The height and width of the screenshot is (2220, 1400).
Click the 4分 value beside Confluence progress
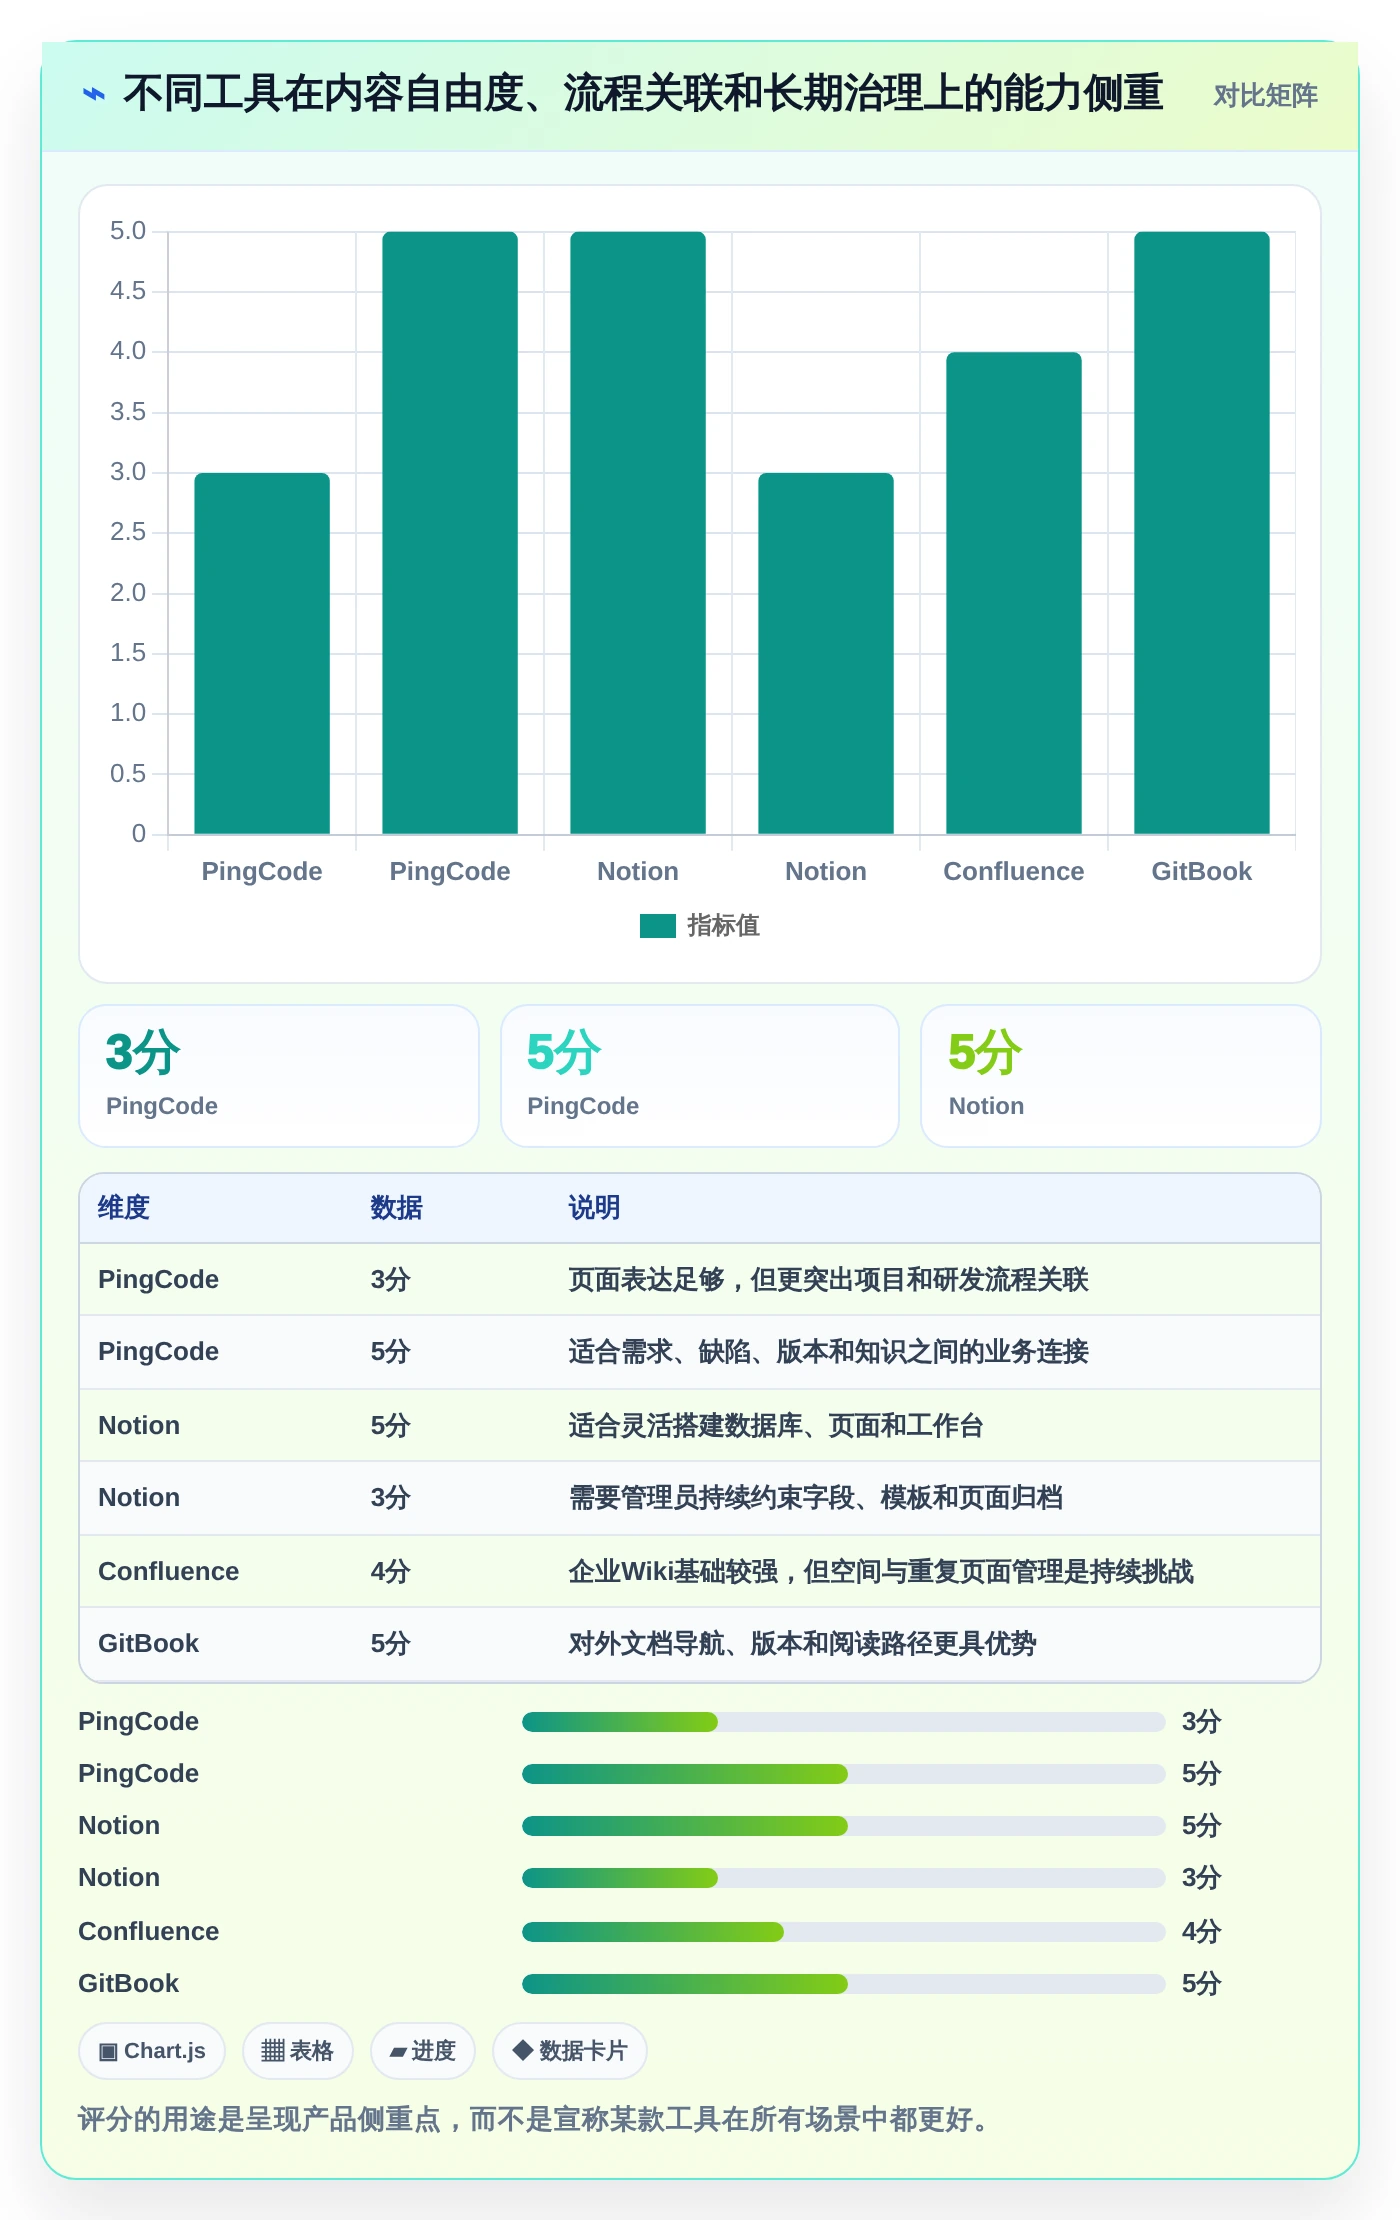[x=1201, y=1932]
